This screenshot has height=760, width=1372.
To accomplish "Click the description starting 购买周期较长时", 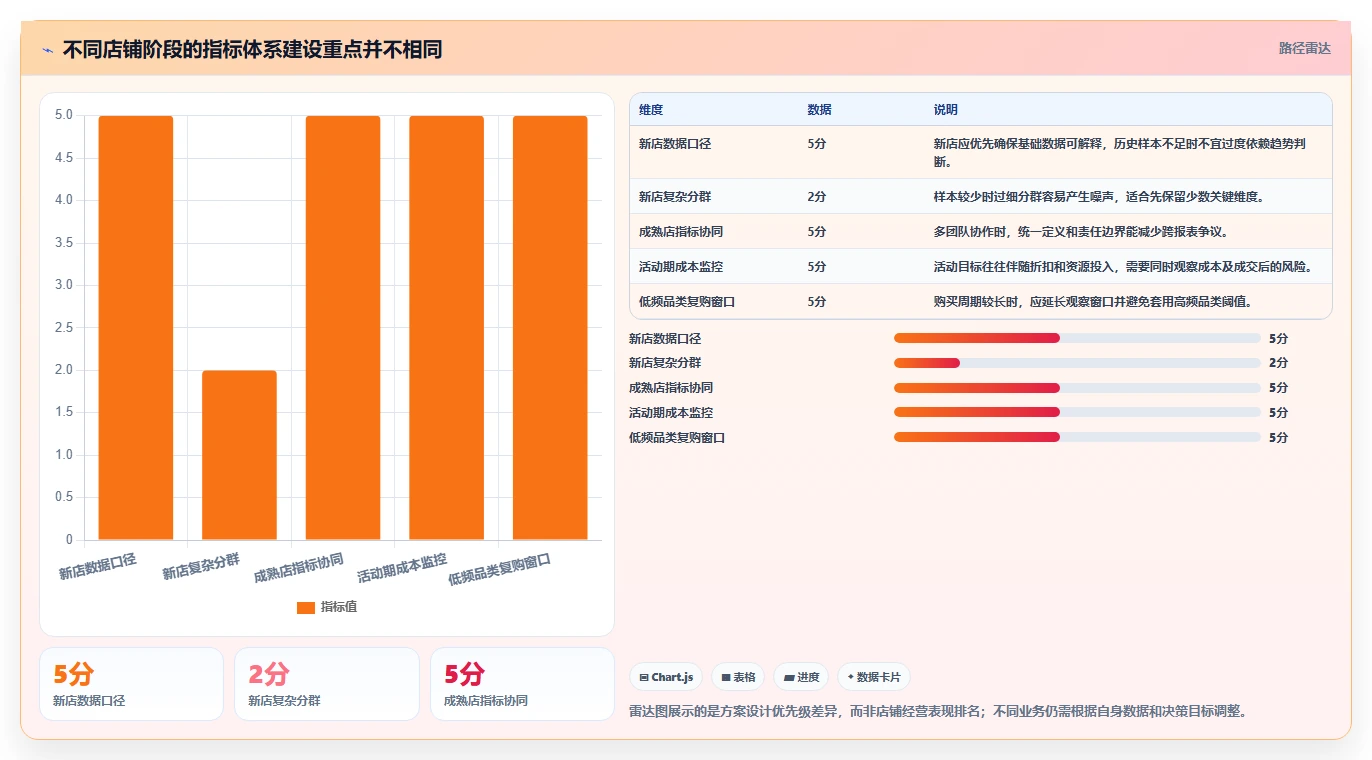I will 1093,302.
